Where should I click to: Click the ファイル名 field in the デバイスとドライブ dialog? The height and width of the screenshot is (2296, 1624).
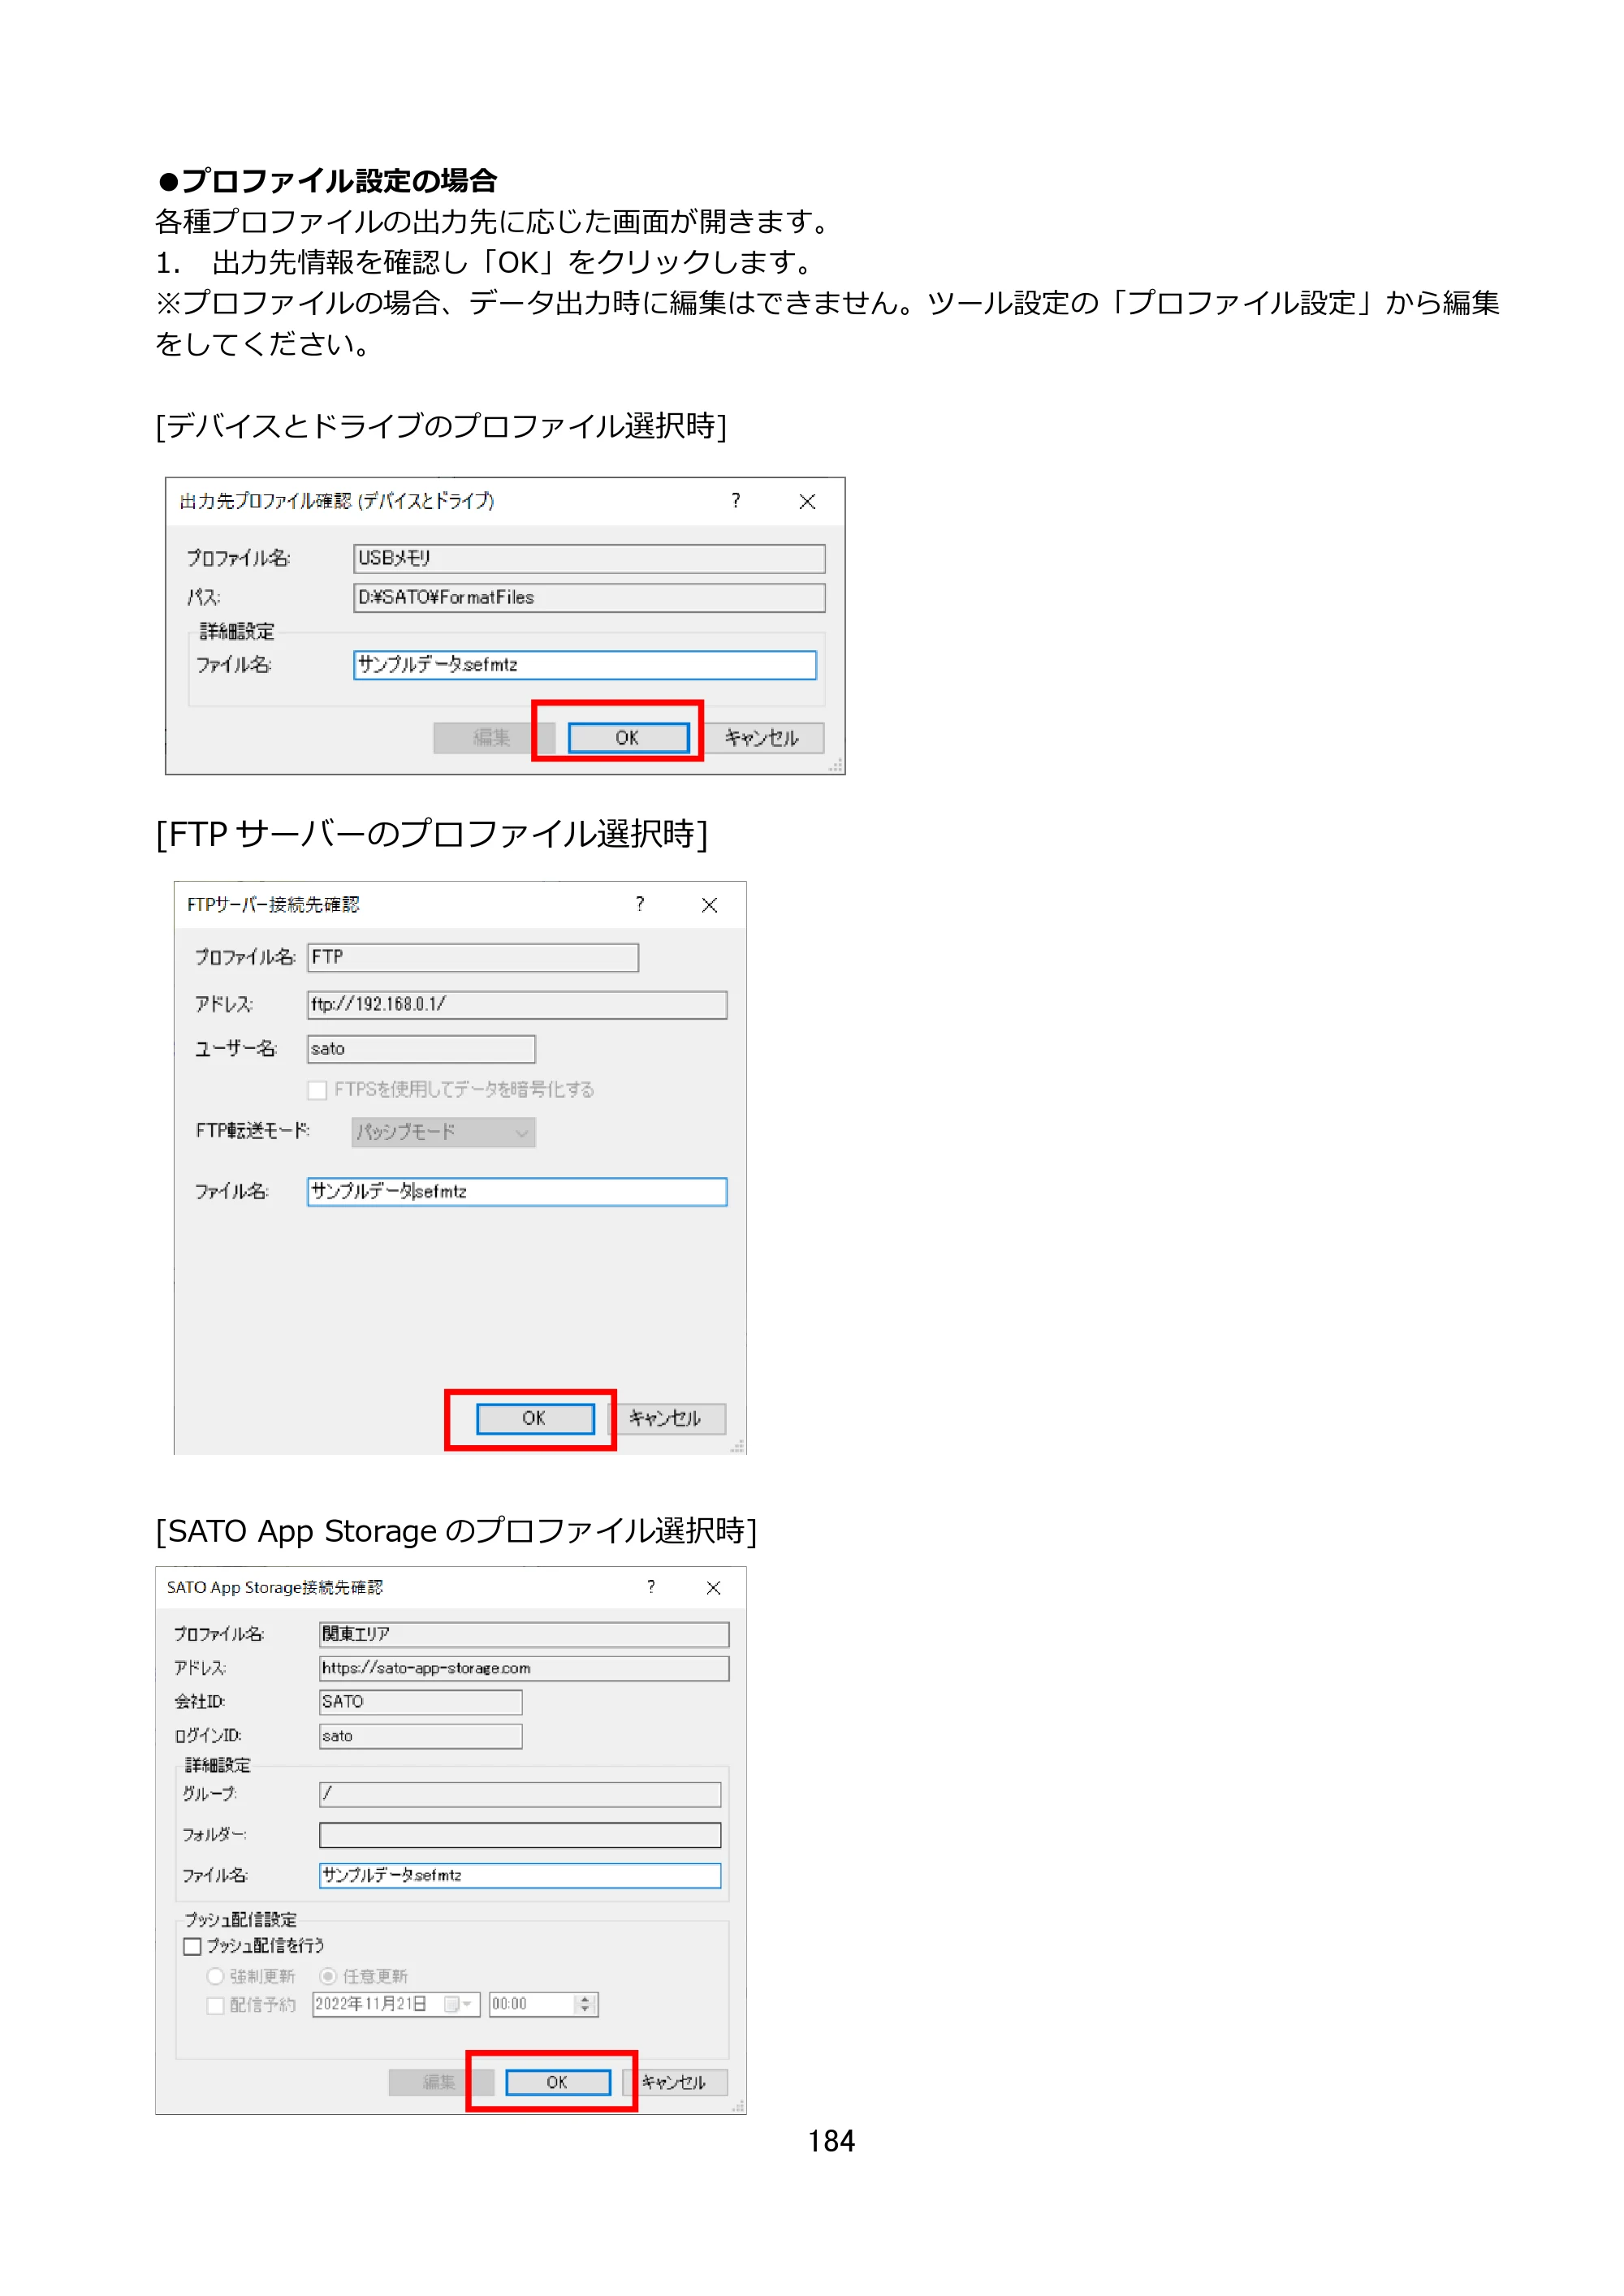click(585, 665)
